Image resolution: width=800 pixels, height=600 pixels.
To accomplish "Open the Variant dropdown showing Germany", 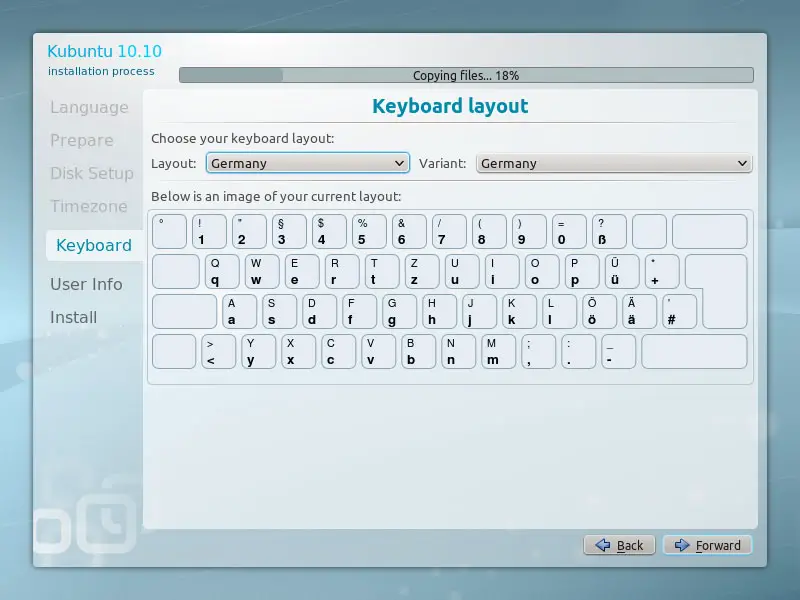I will coord(614,163).
